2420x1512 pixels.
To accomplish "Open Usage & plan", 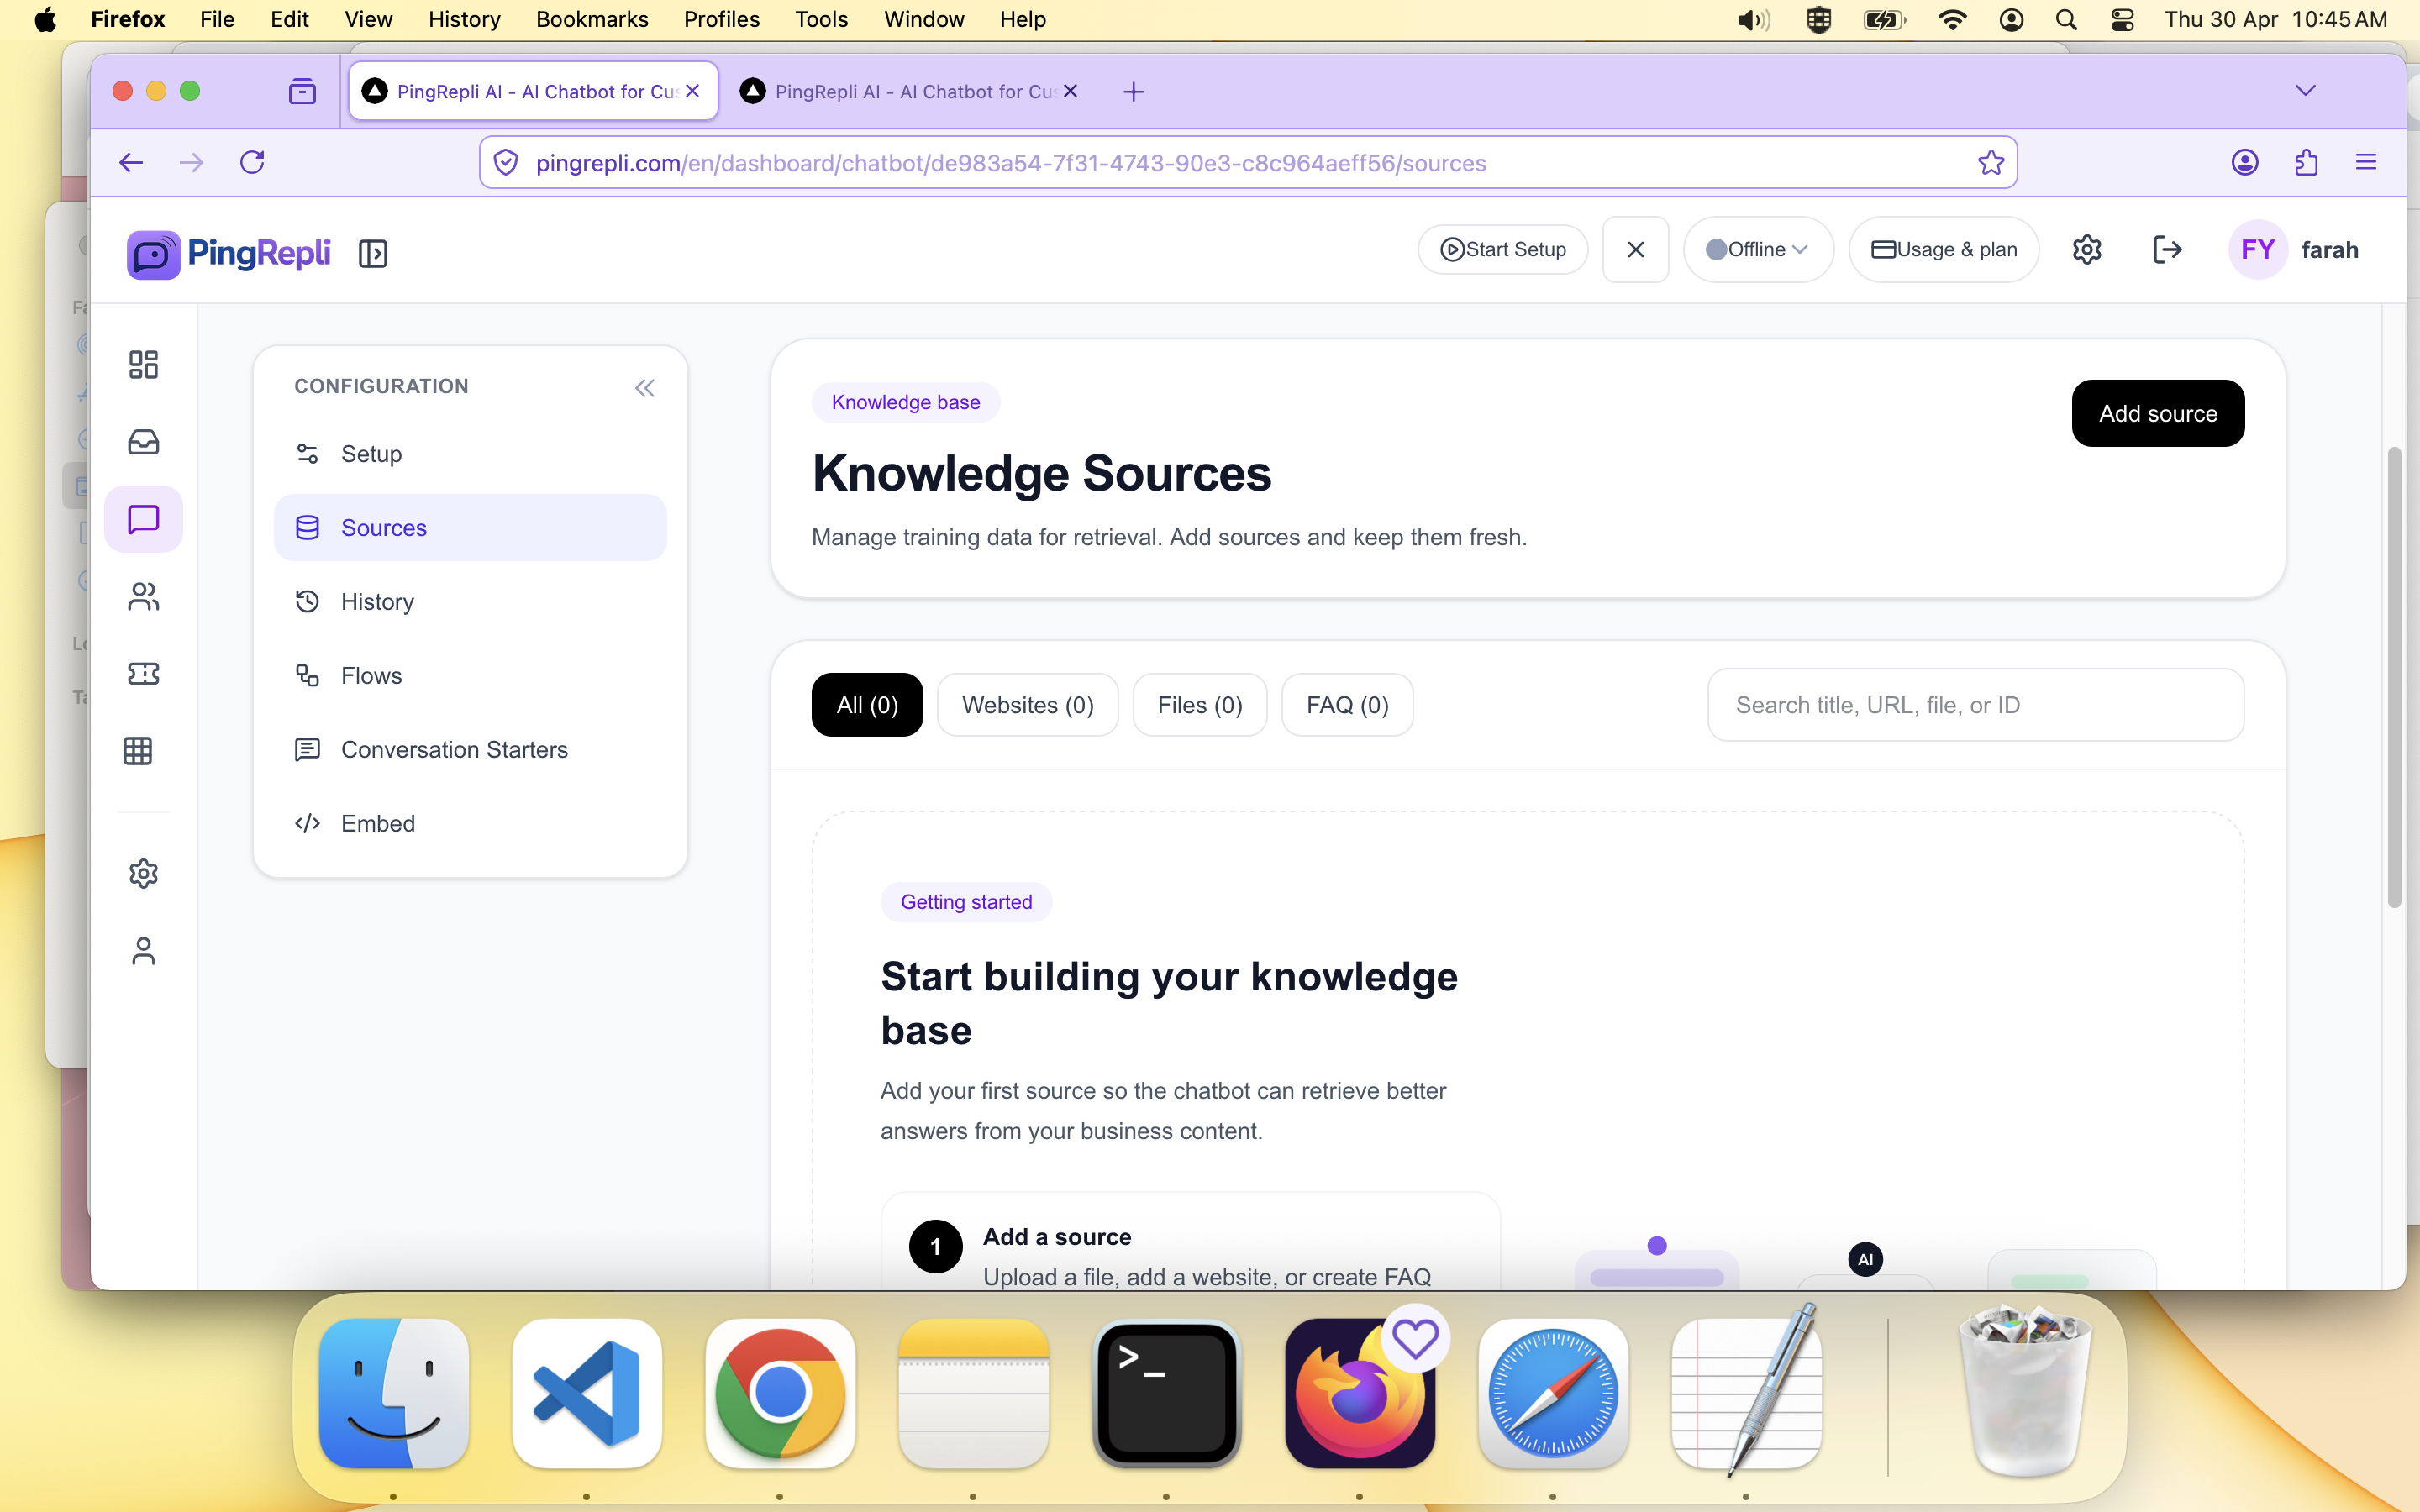I will click(1944, 249).
